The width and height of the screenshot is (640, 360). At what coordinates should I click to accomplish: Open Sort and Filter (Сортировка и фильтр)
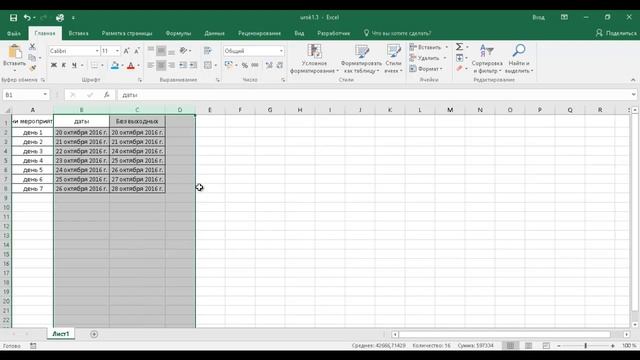point(487,59)
